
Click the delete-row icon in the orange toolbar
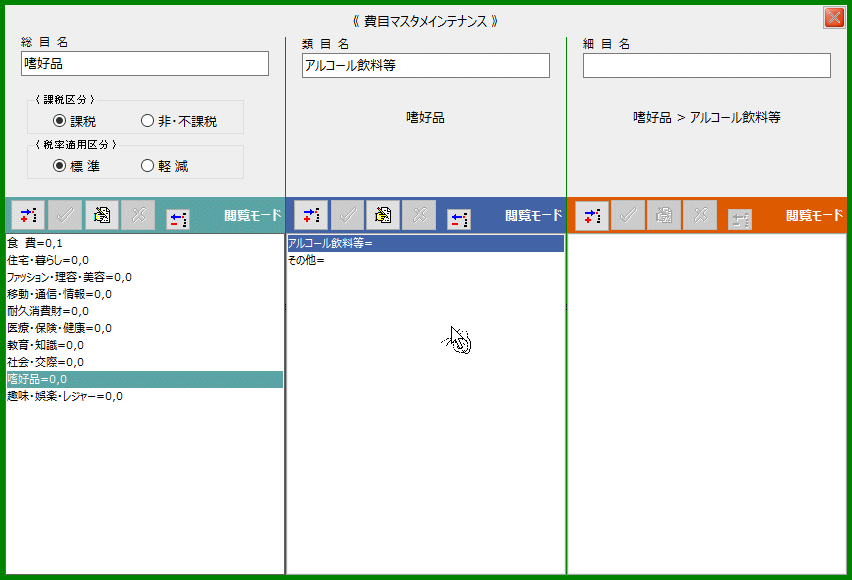(x=740, y=219)
